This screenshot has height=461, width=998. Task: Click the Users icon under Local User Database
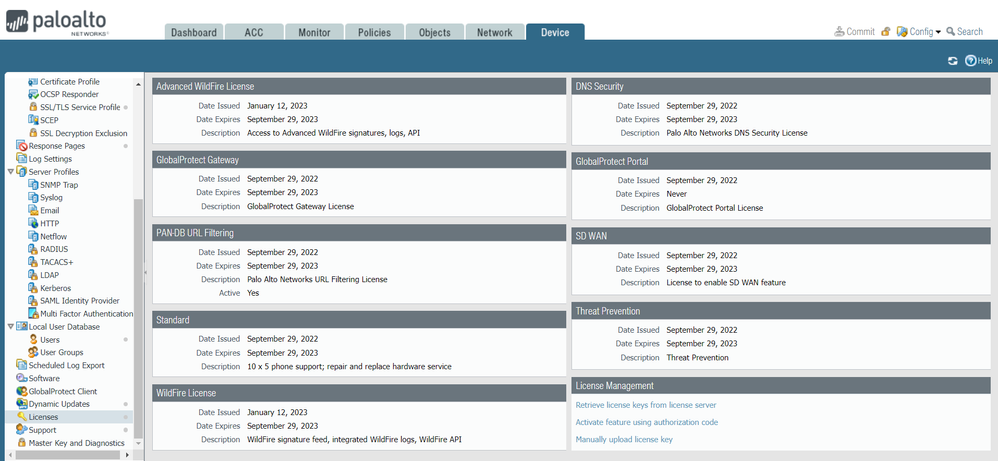tap(34, 339)
